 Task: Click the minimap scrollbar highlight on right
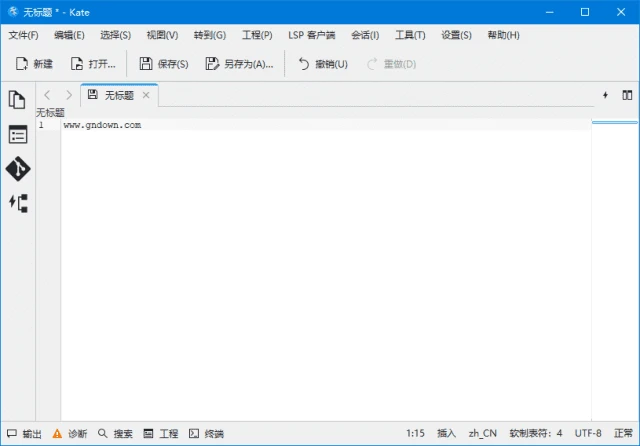pyautogui.click(x=615, y=122)
